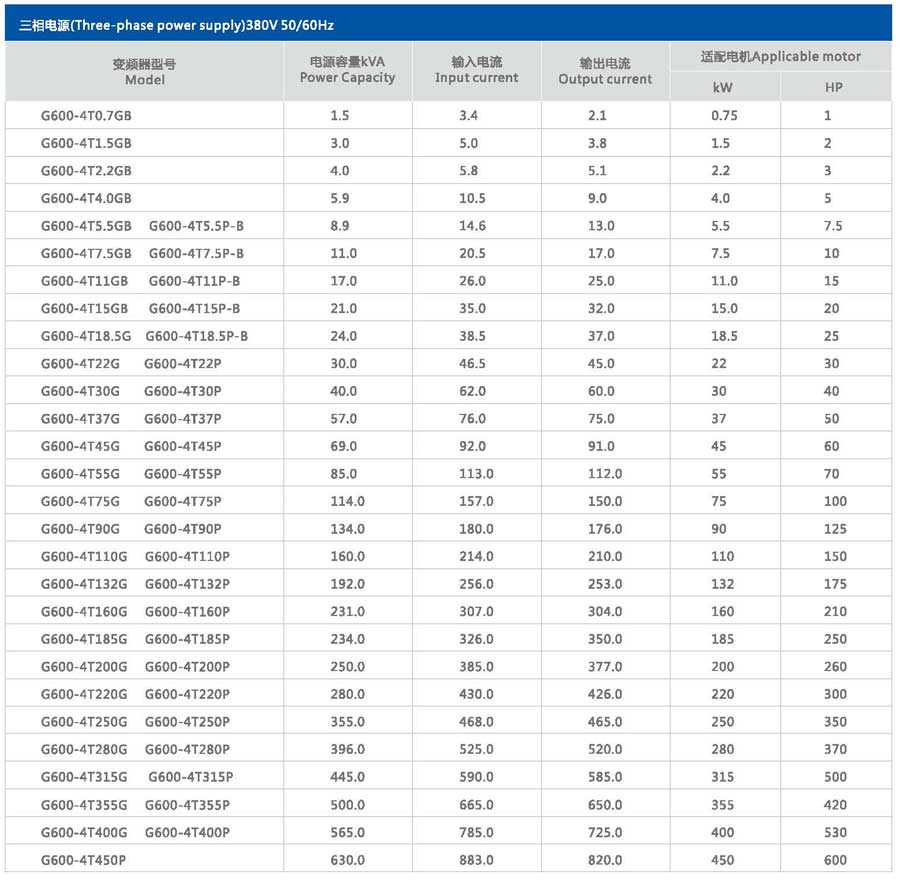
Task: Select power capacity value 57.0
Action: 343,418
